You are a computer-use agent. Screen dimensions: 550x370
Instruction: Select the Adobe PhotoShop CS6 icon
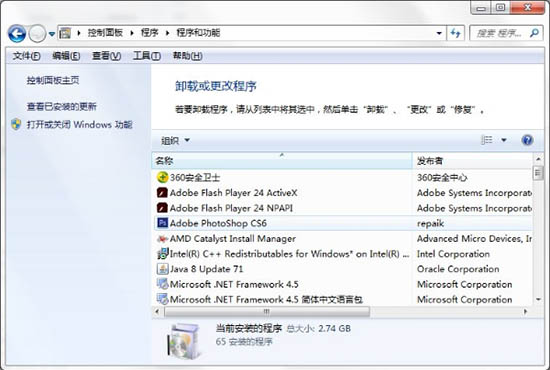click(x=162, y=223)
